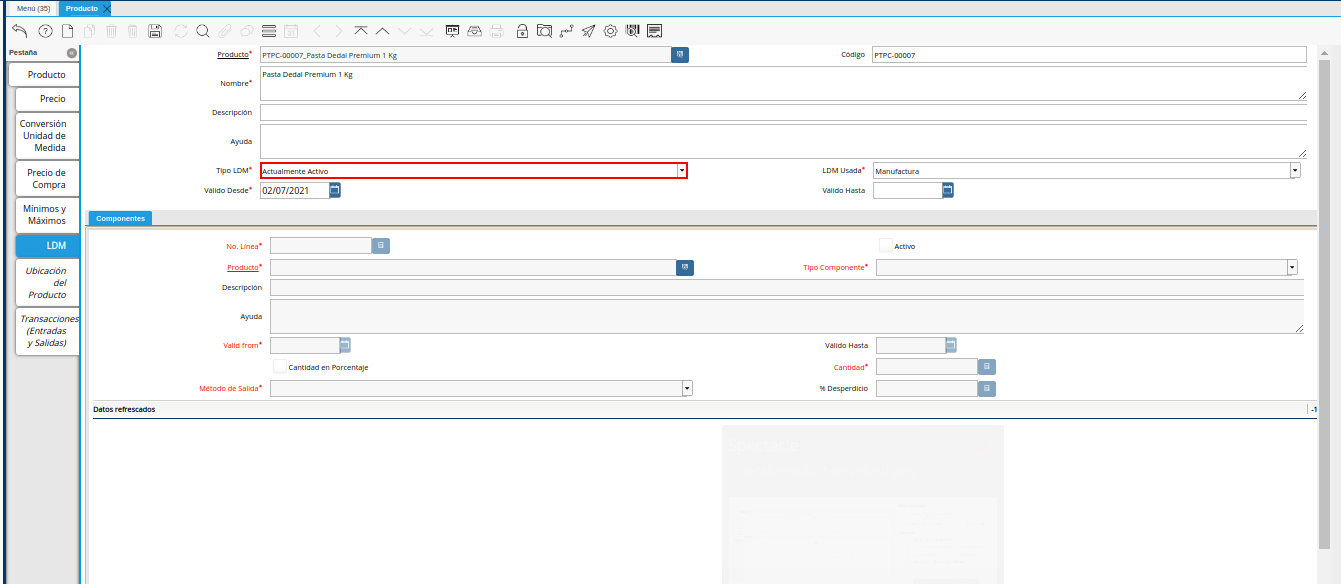1341x584 pixels.
Task: Click the Código input field
Action: click(x=1089, y=55)
